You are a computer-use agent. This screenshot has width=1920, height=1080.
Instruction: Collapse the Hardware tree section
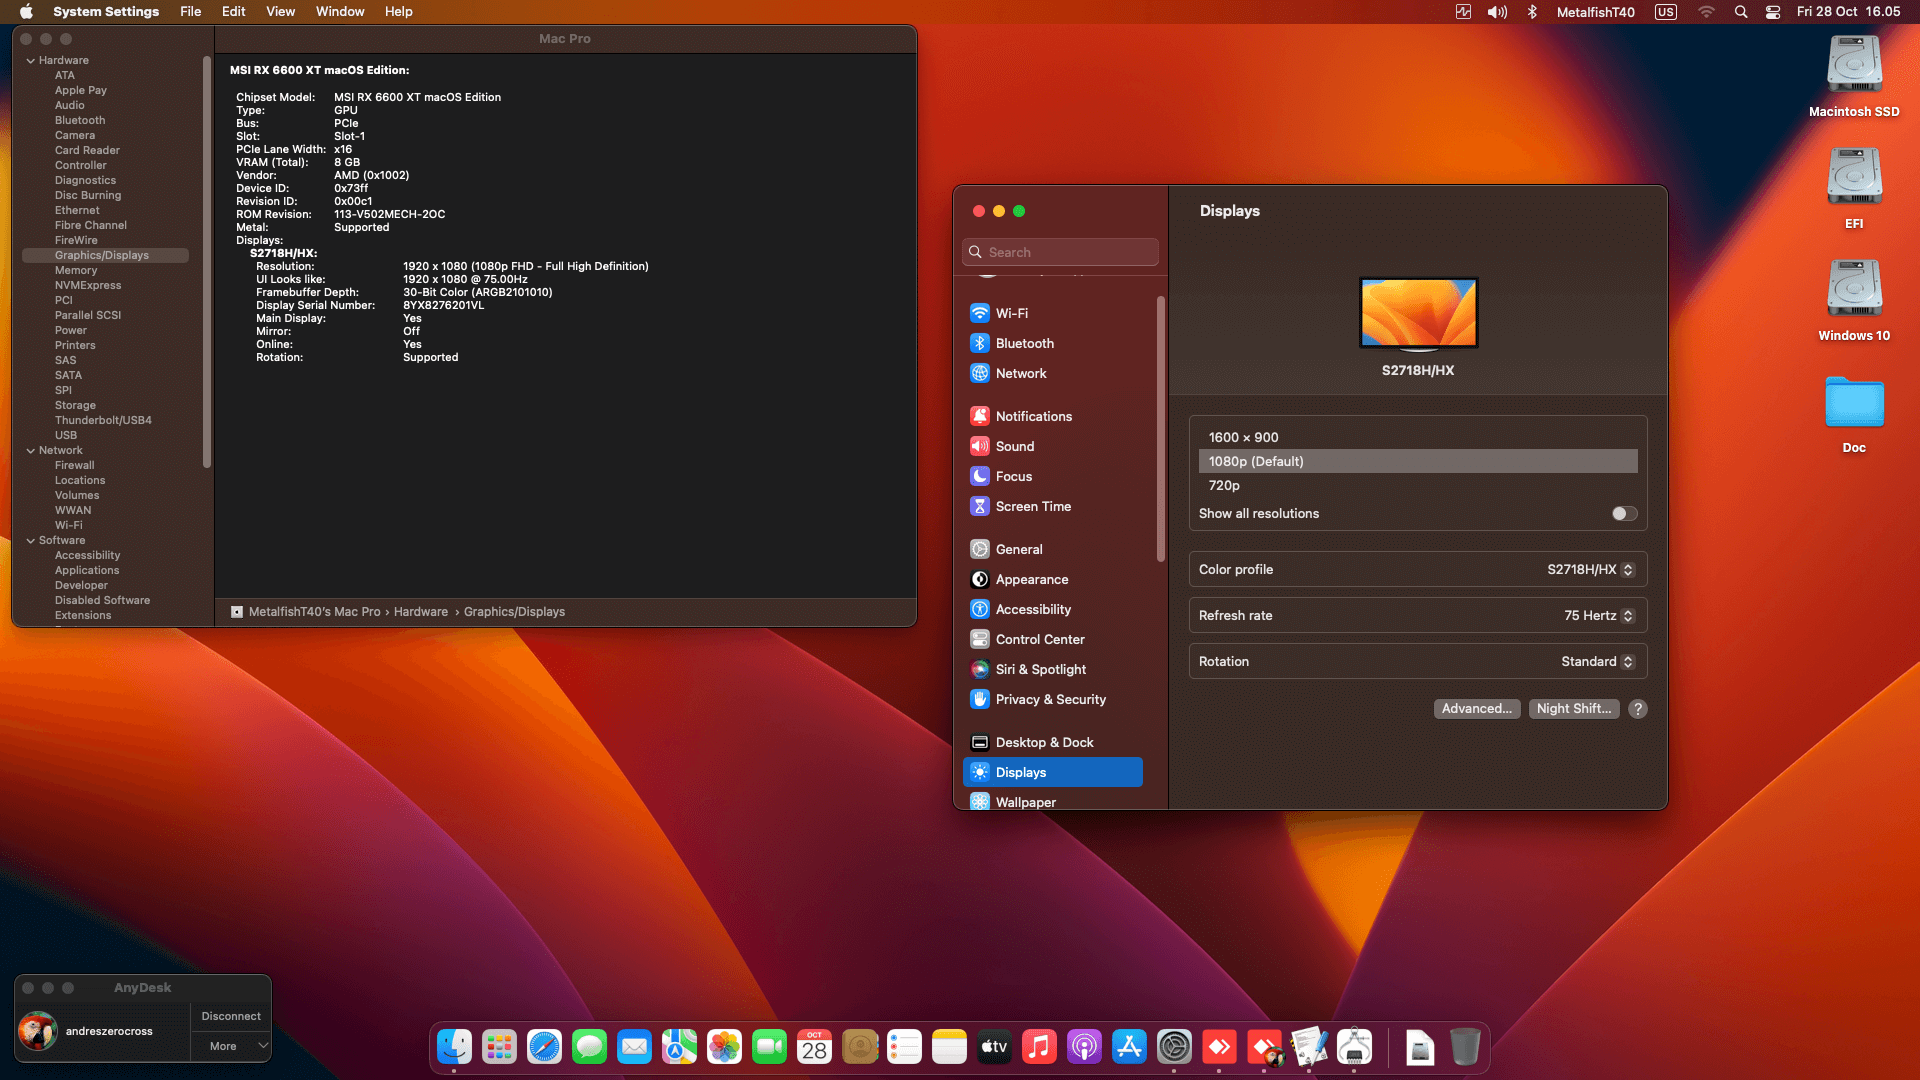[x=30, y=60]
